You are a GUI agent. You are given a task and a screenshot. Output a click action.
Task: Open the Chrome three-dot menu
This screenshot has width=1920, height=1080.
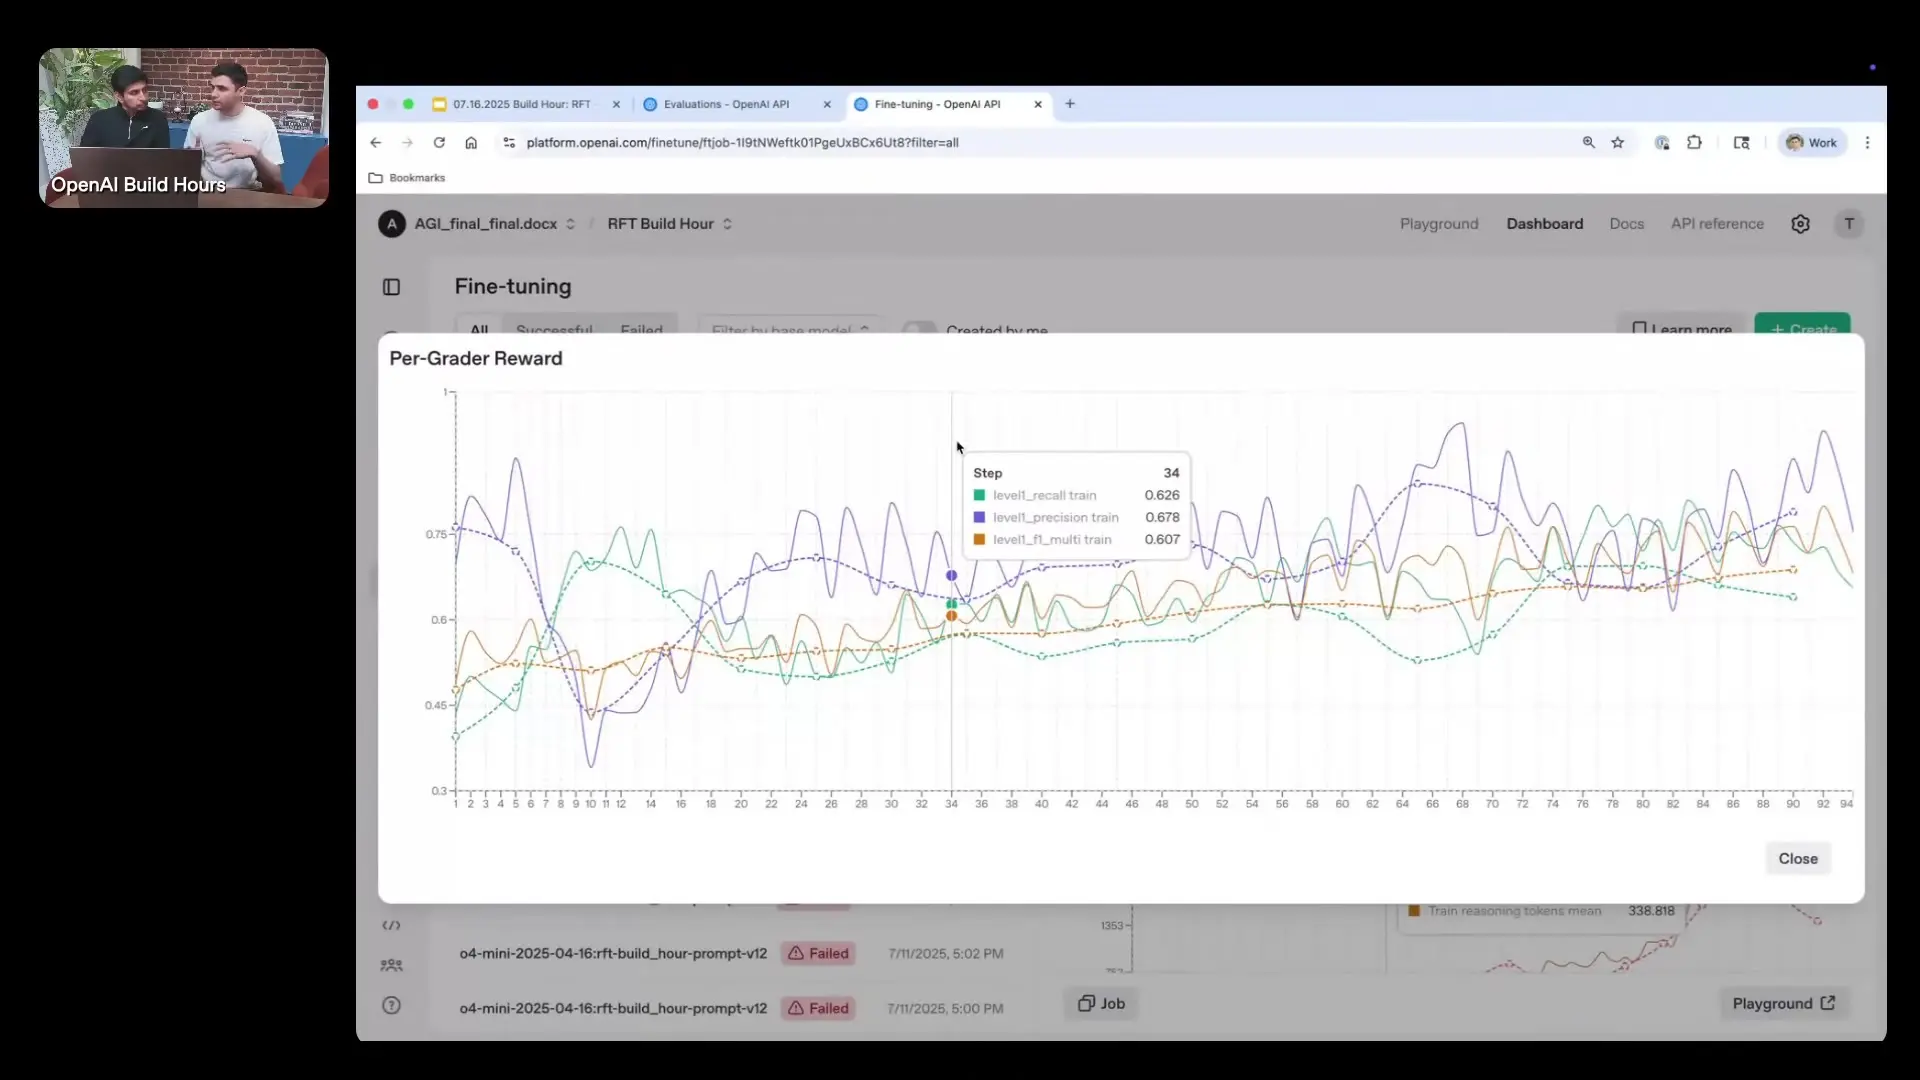pos(1867,143)
